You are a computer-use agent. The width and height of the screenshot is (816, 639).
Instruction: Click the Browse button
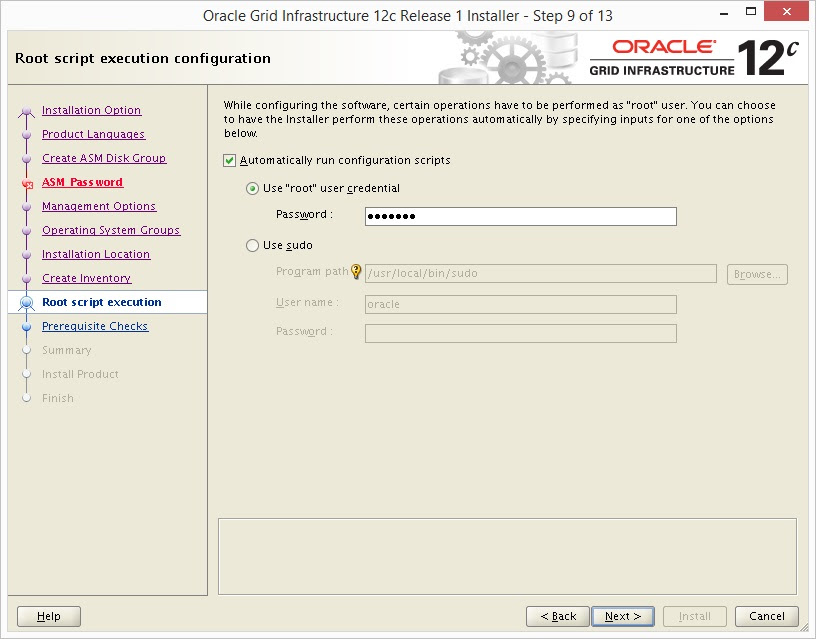point(757,274)
